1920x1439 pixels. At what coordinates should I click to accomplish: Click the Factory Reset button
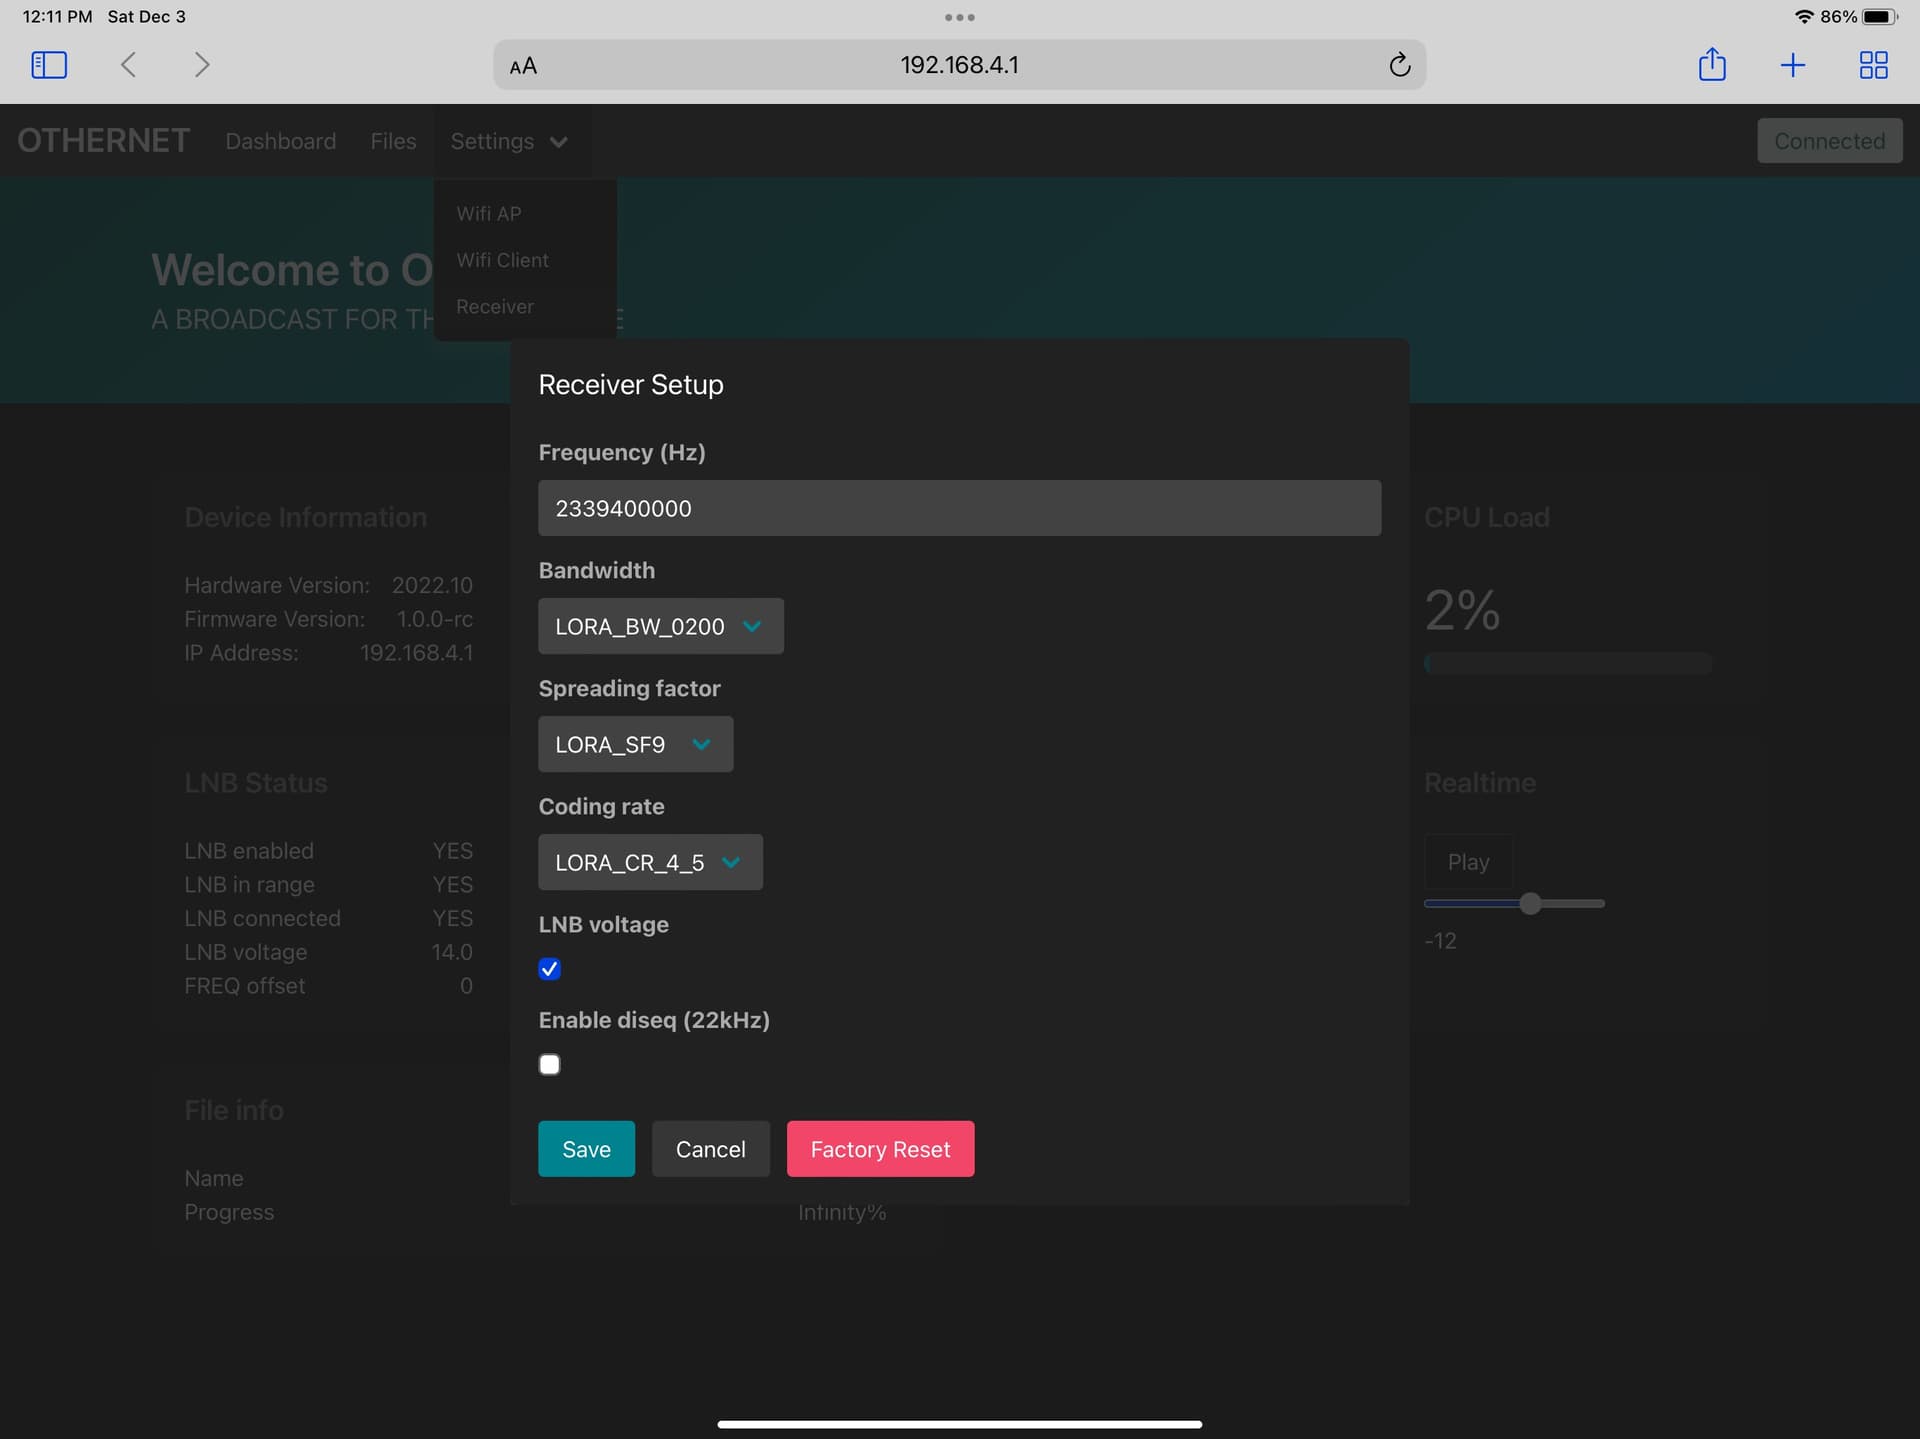pyautogui.click(x=880, y=1149)
